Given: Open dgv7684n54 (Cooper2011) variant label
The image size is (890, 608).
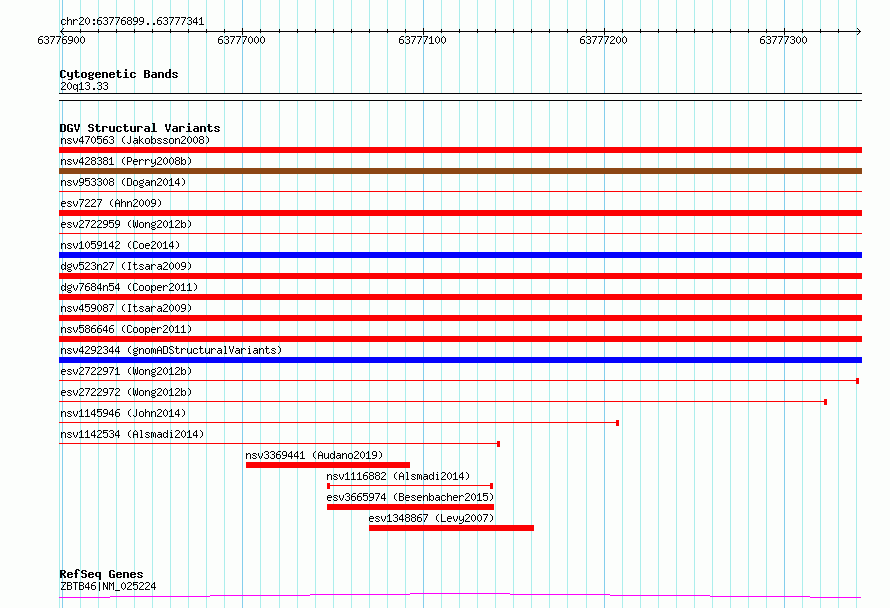Looking at the screenshot, I should [129, 287].
